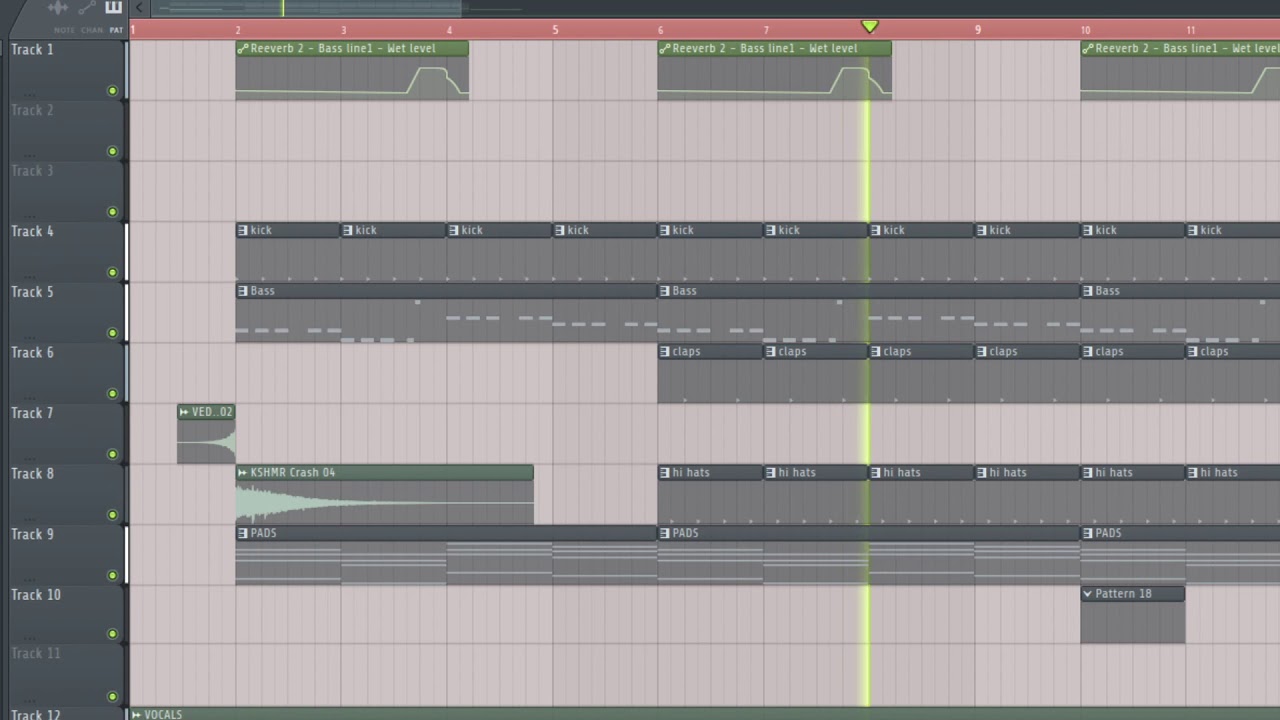Toggle the Track 4 mute light

[x=112, y=273]
